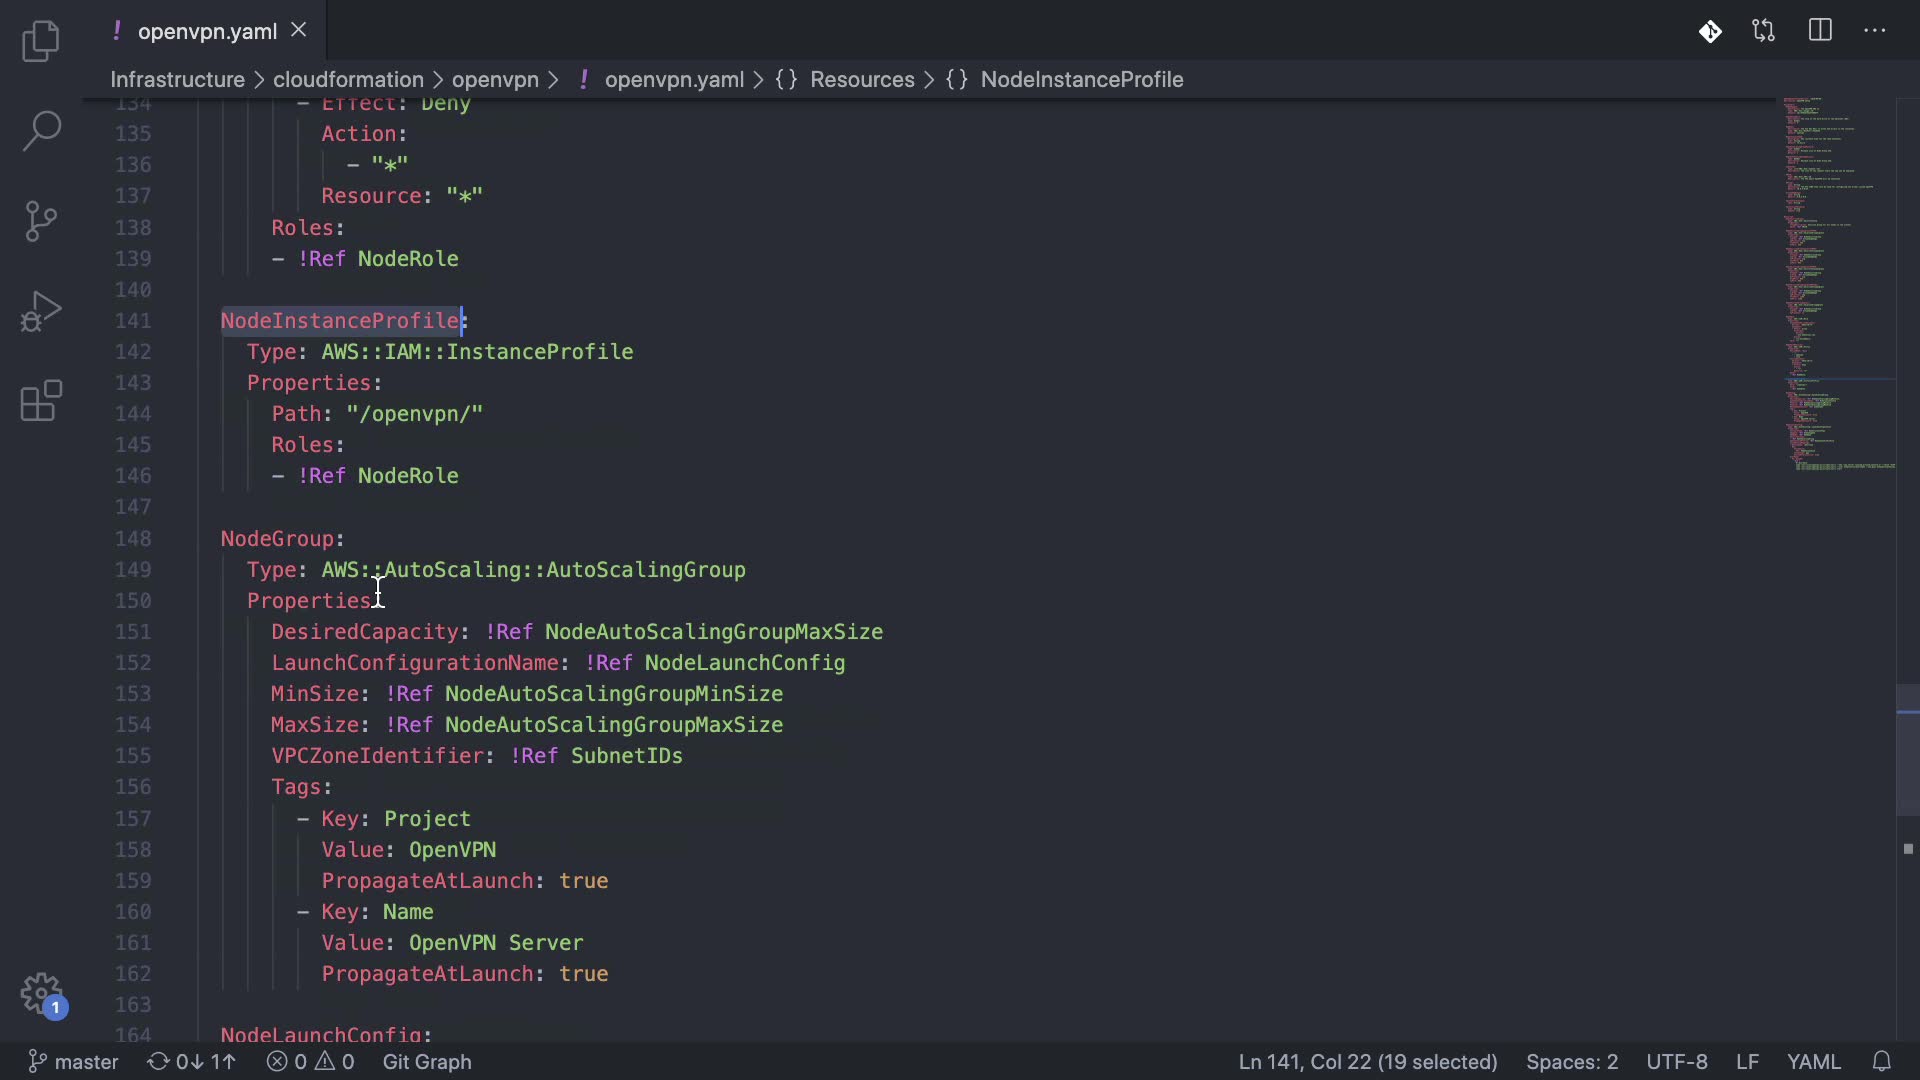
Task: Click the Resources breadcrumb segment
Action: [x=861, y=79]
